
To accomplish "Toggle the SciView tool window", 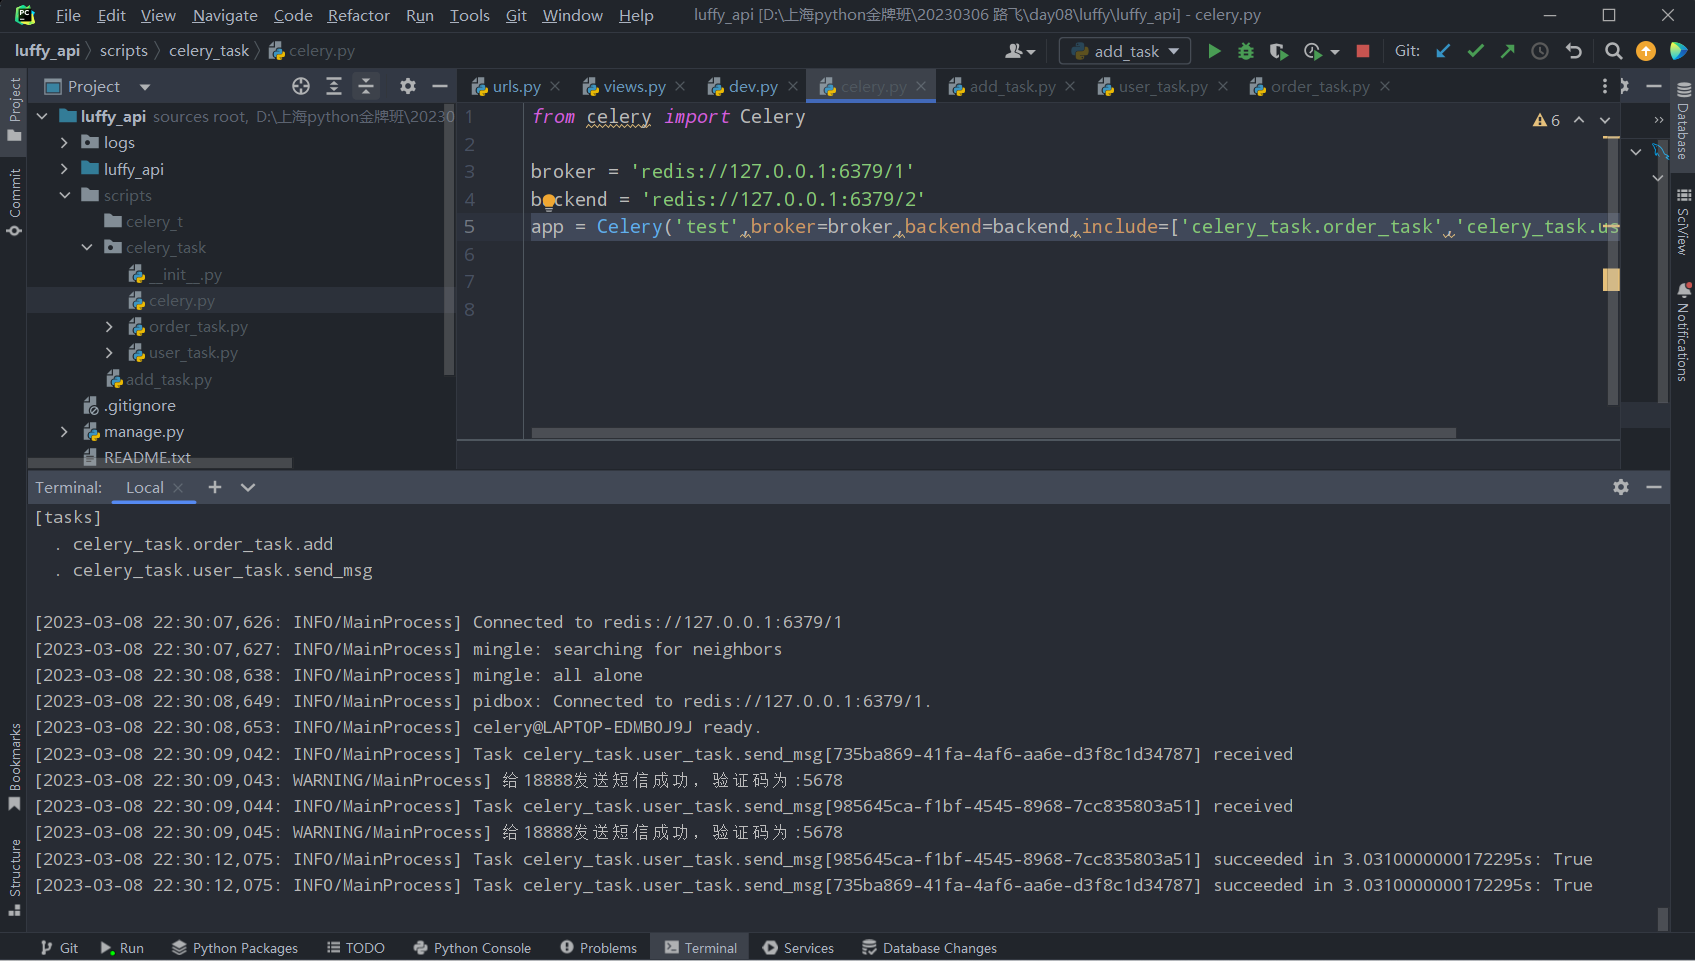I will tap(1683, 221).
